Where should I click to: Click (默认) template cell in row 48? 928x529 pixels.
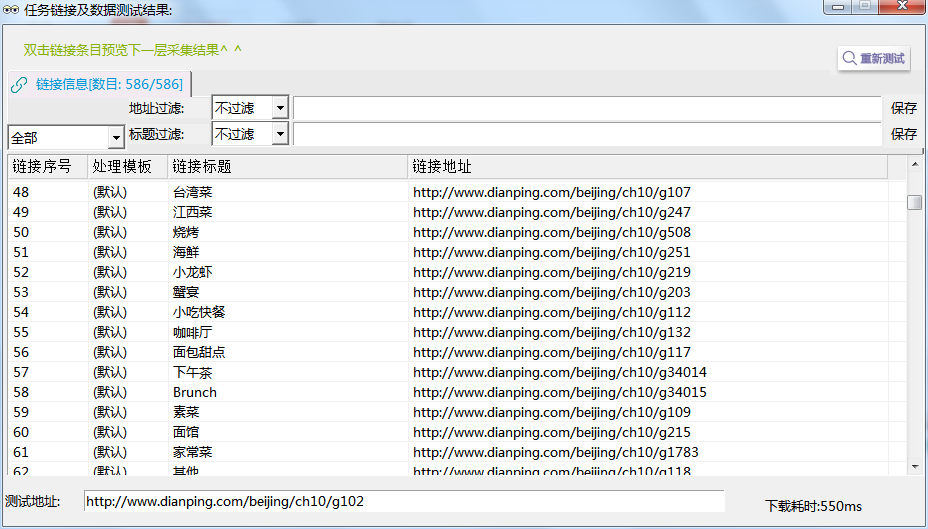(x=110, y=192)
